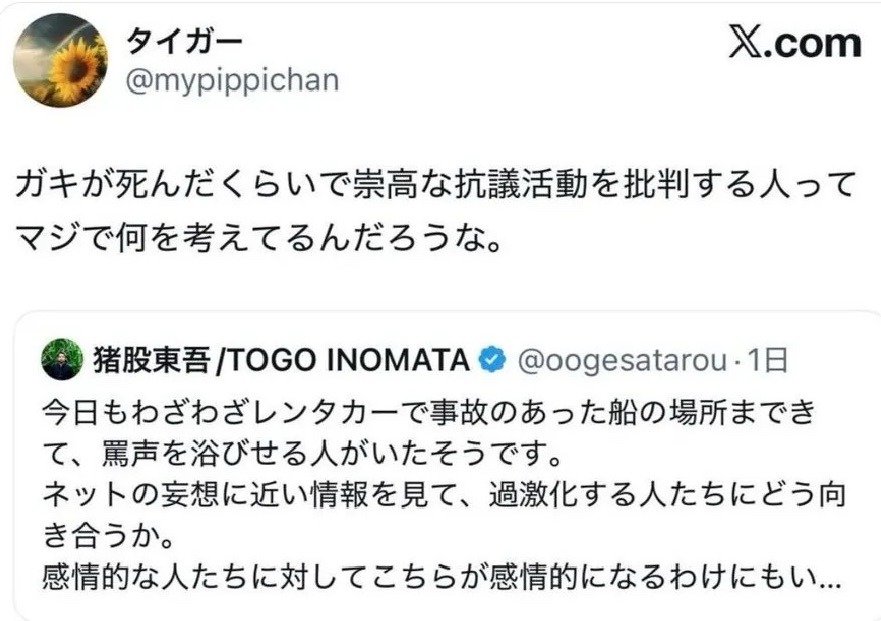Click the separator dot before 1日
Image resolution: width=881 pixels, height=621 pixels.
tap(736, 360)
